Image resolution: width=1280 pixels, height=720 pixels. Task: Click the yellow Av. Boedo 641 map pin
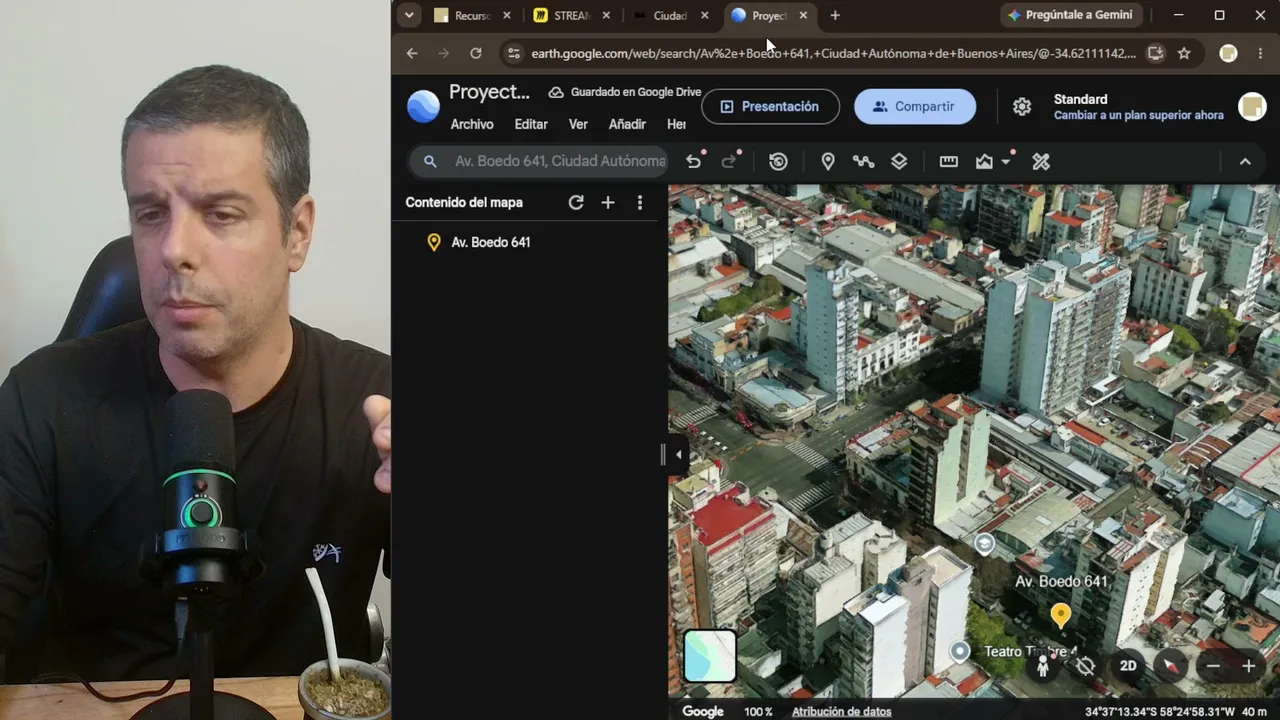click(1061, 615)
